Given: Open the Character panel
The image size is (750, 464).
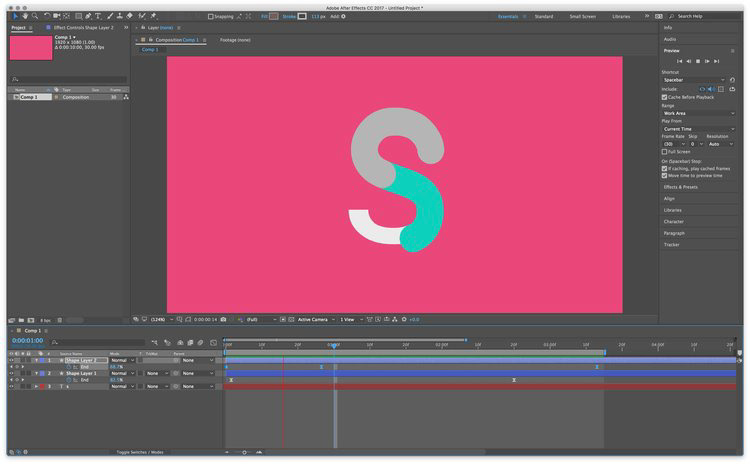Looking at the screenshot, I should 673,221.
